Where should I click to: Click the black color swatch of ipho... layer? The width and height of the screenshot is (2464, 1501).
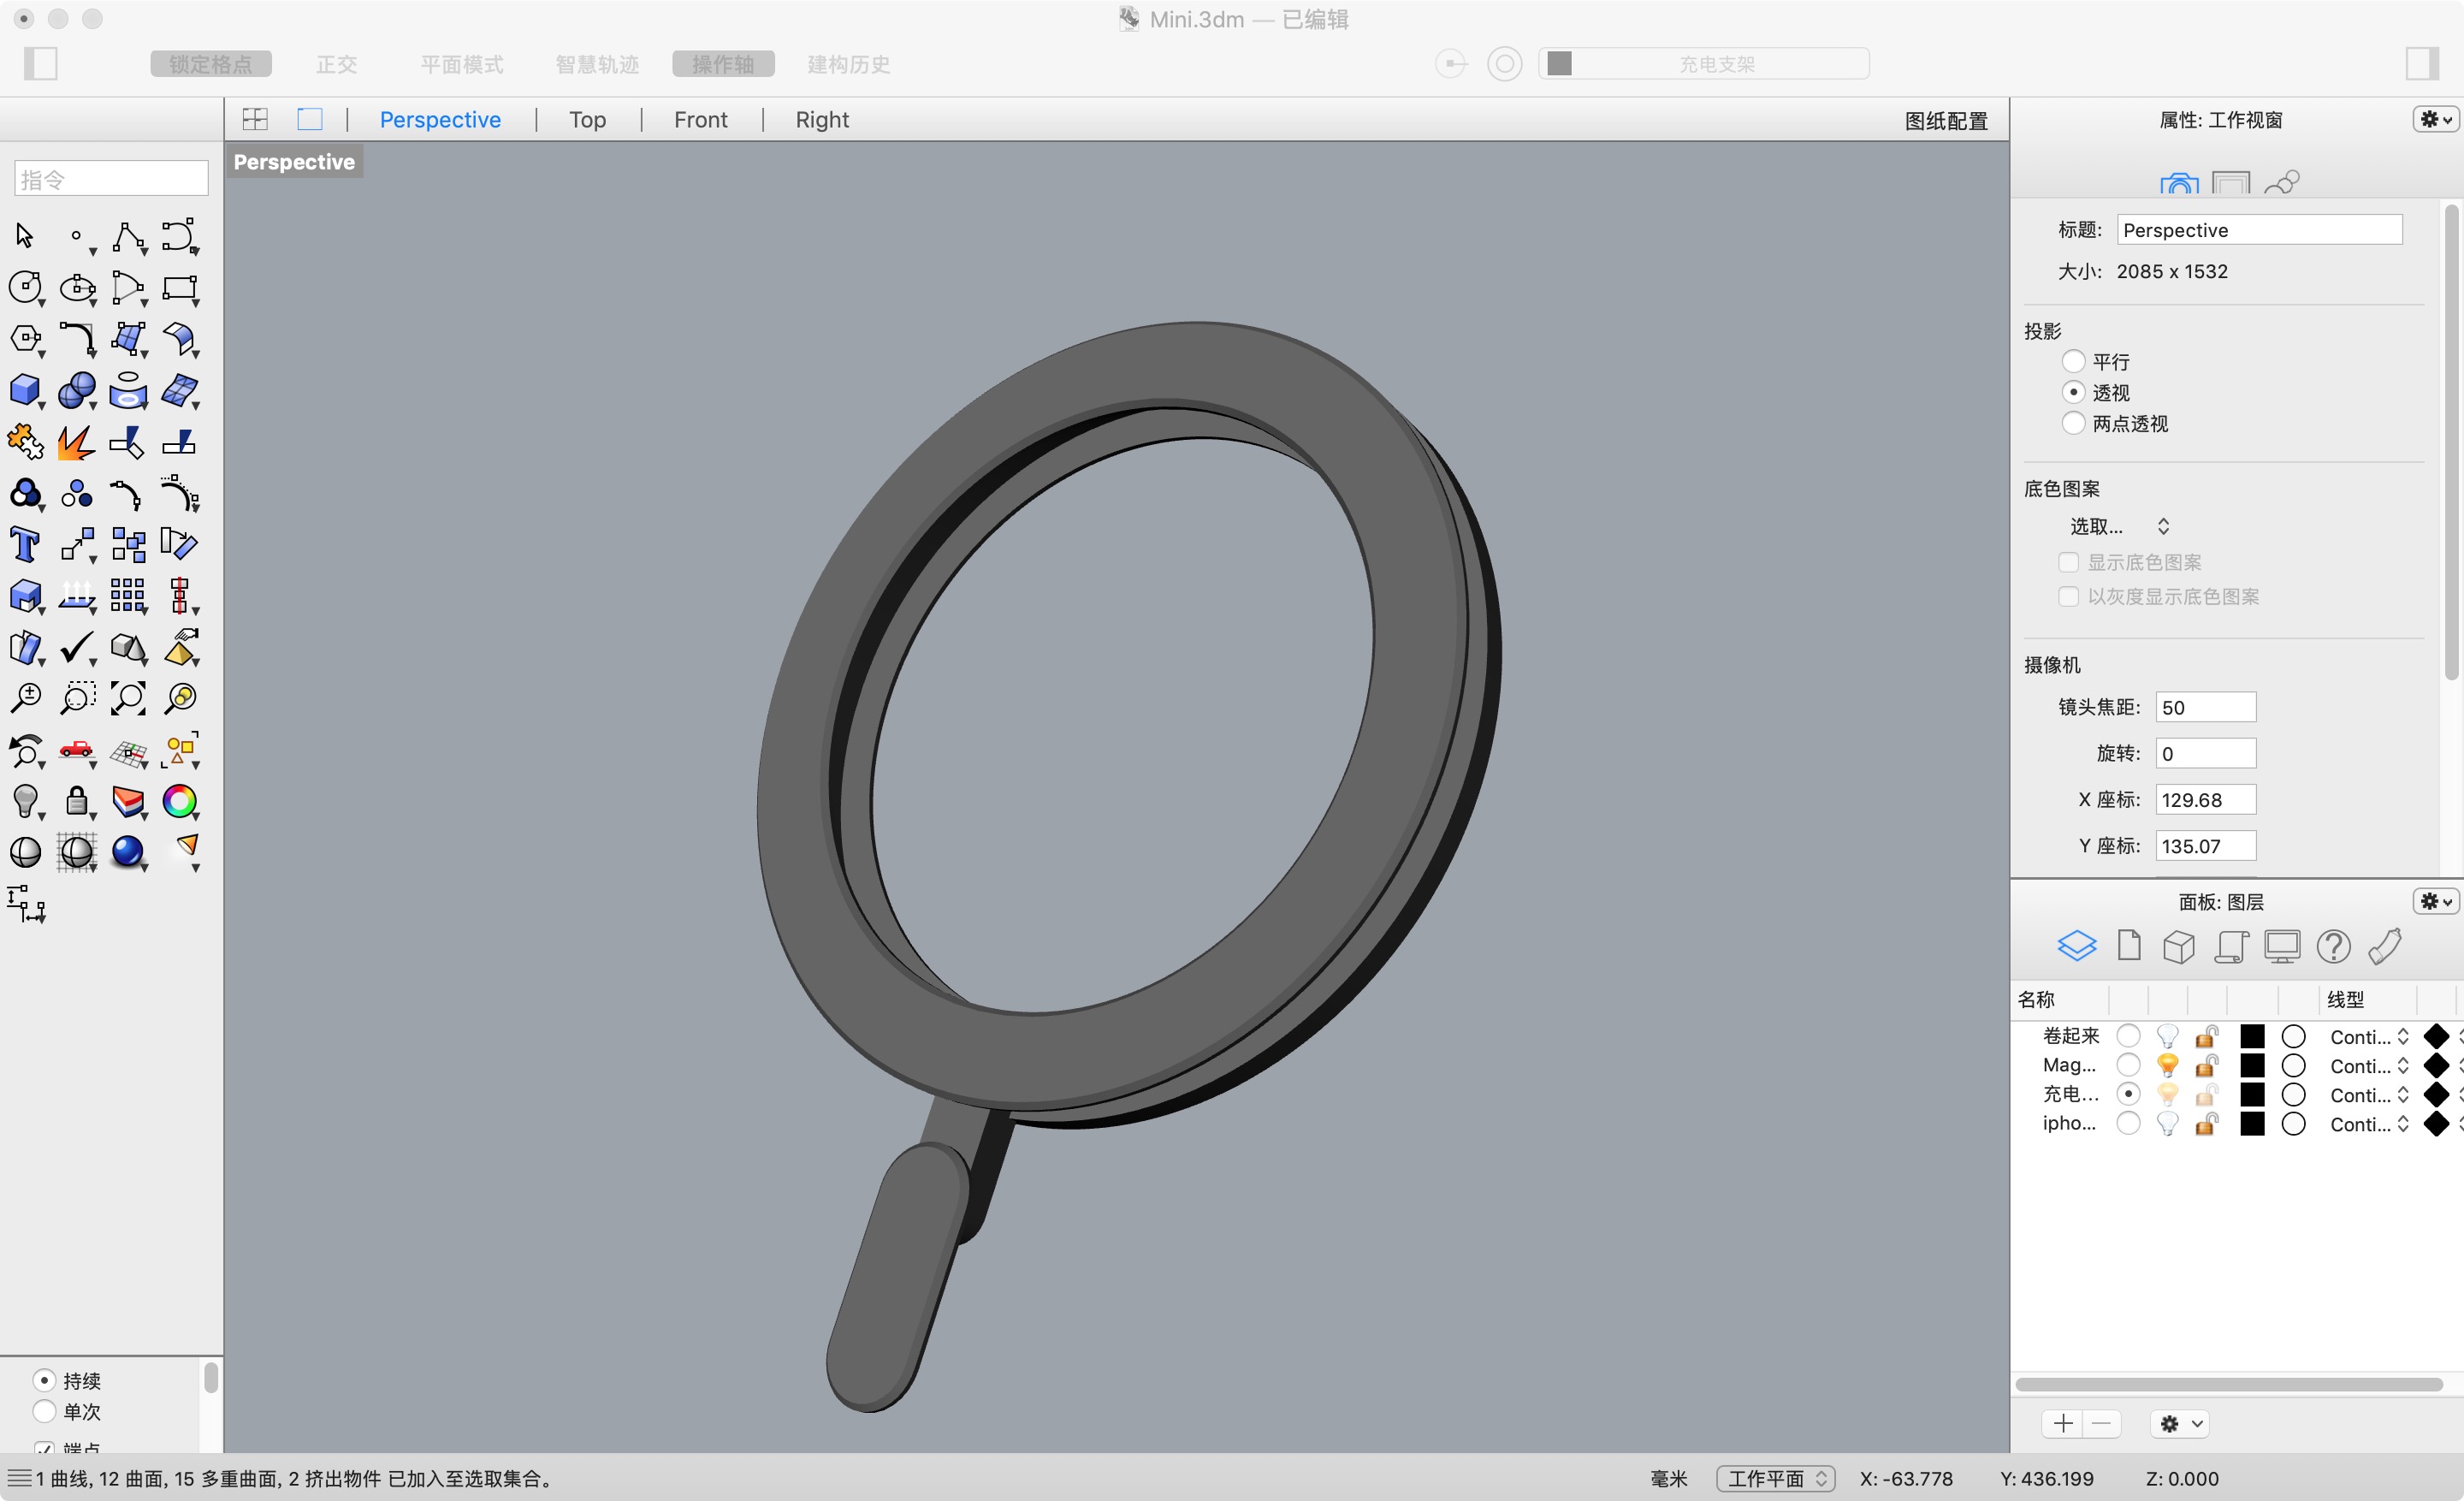pyautogui.click(x=2252, y=1123)
